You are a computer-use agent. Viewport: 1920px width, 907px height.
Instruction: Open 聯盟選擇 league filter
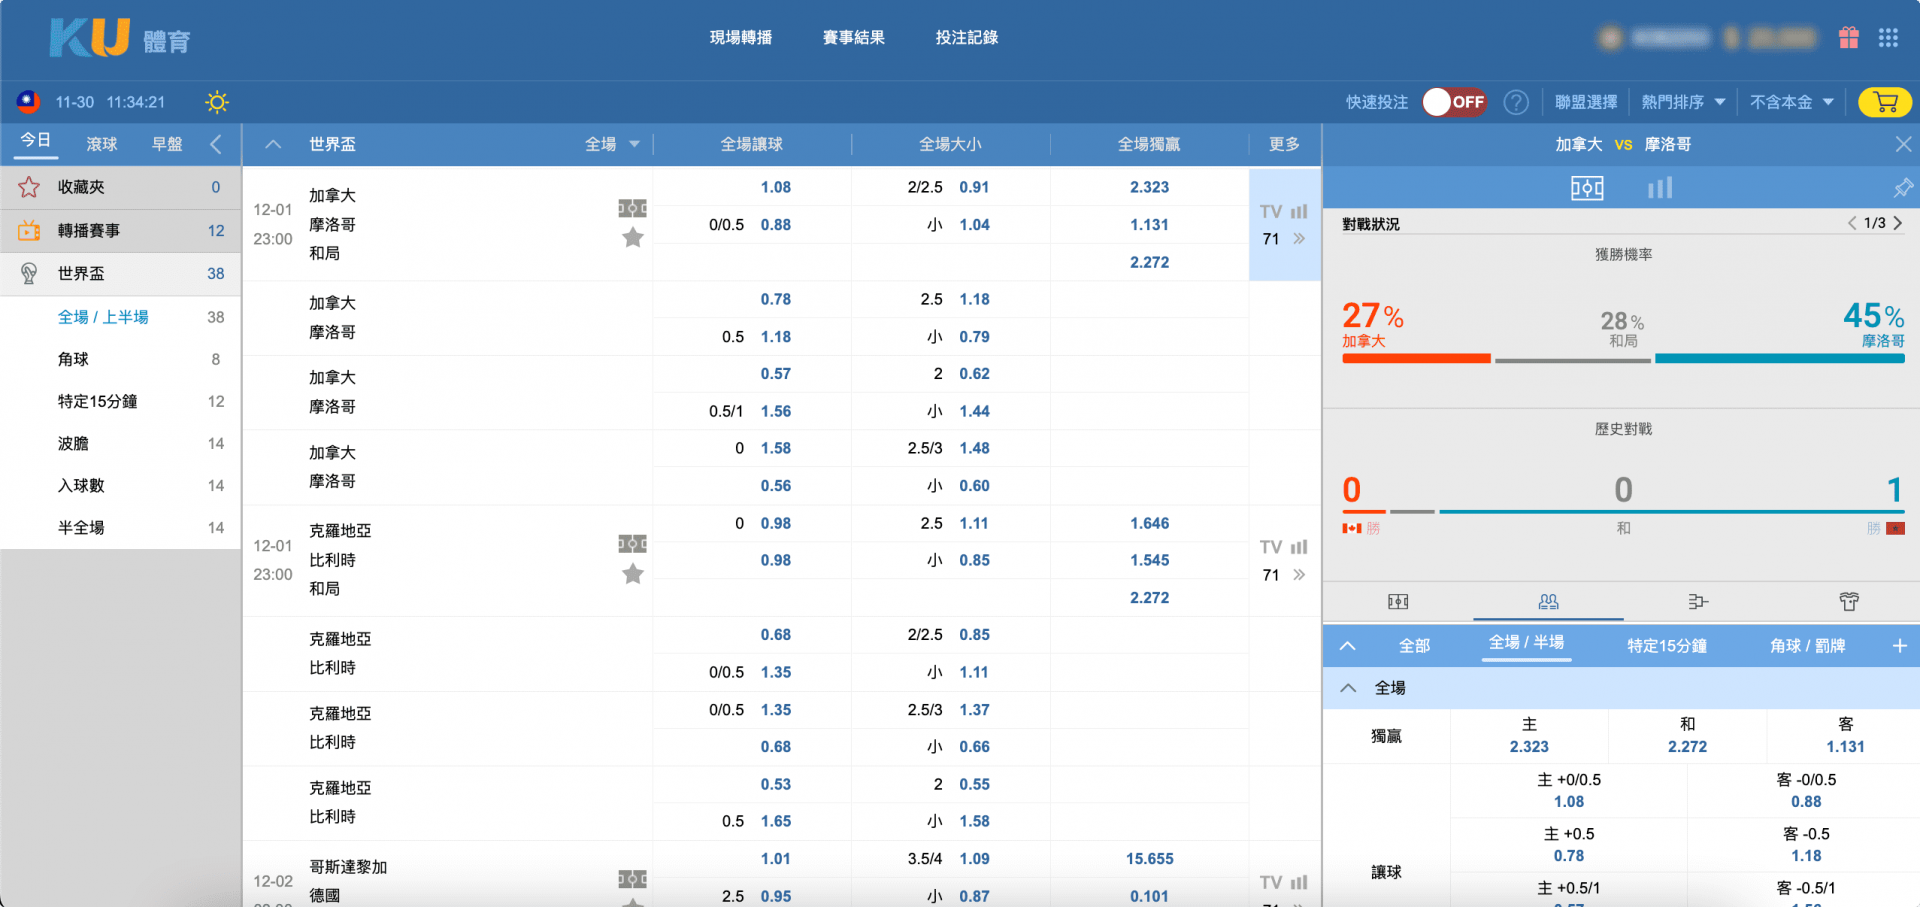1586,102
